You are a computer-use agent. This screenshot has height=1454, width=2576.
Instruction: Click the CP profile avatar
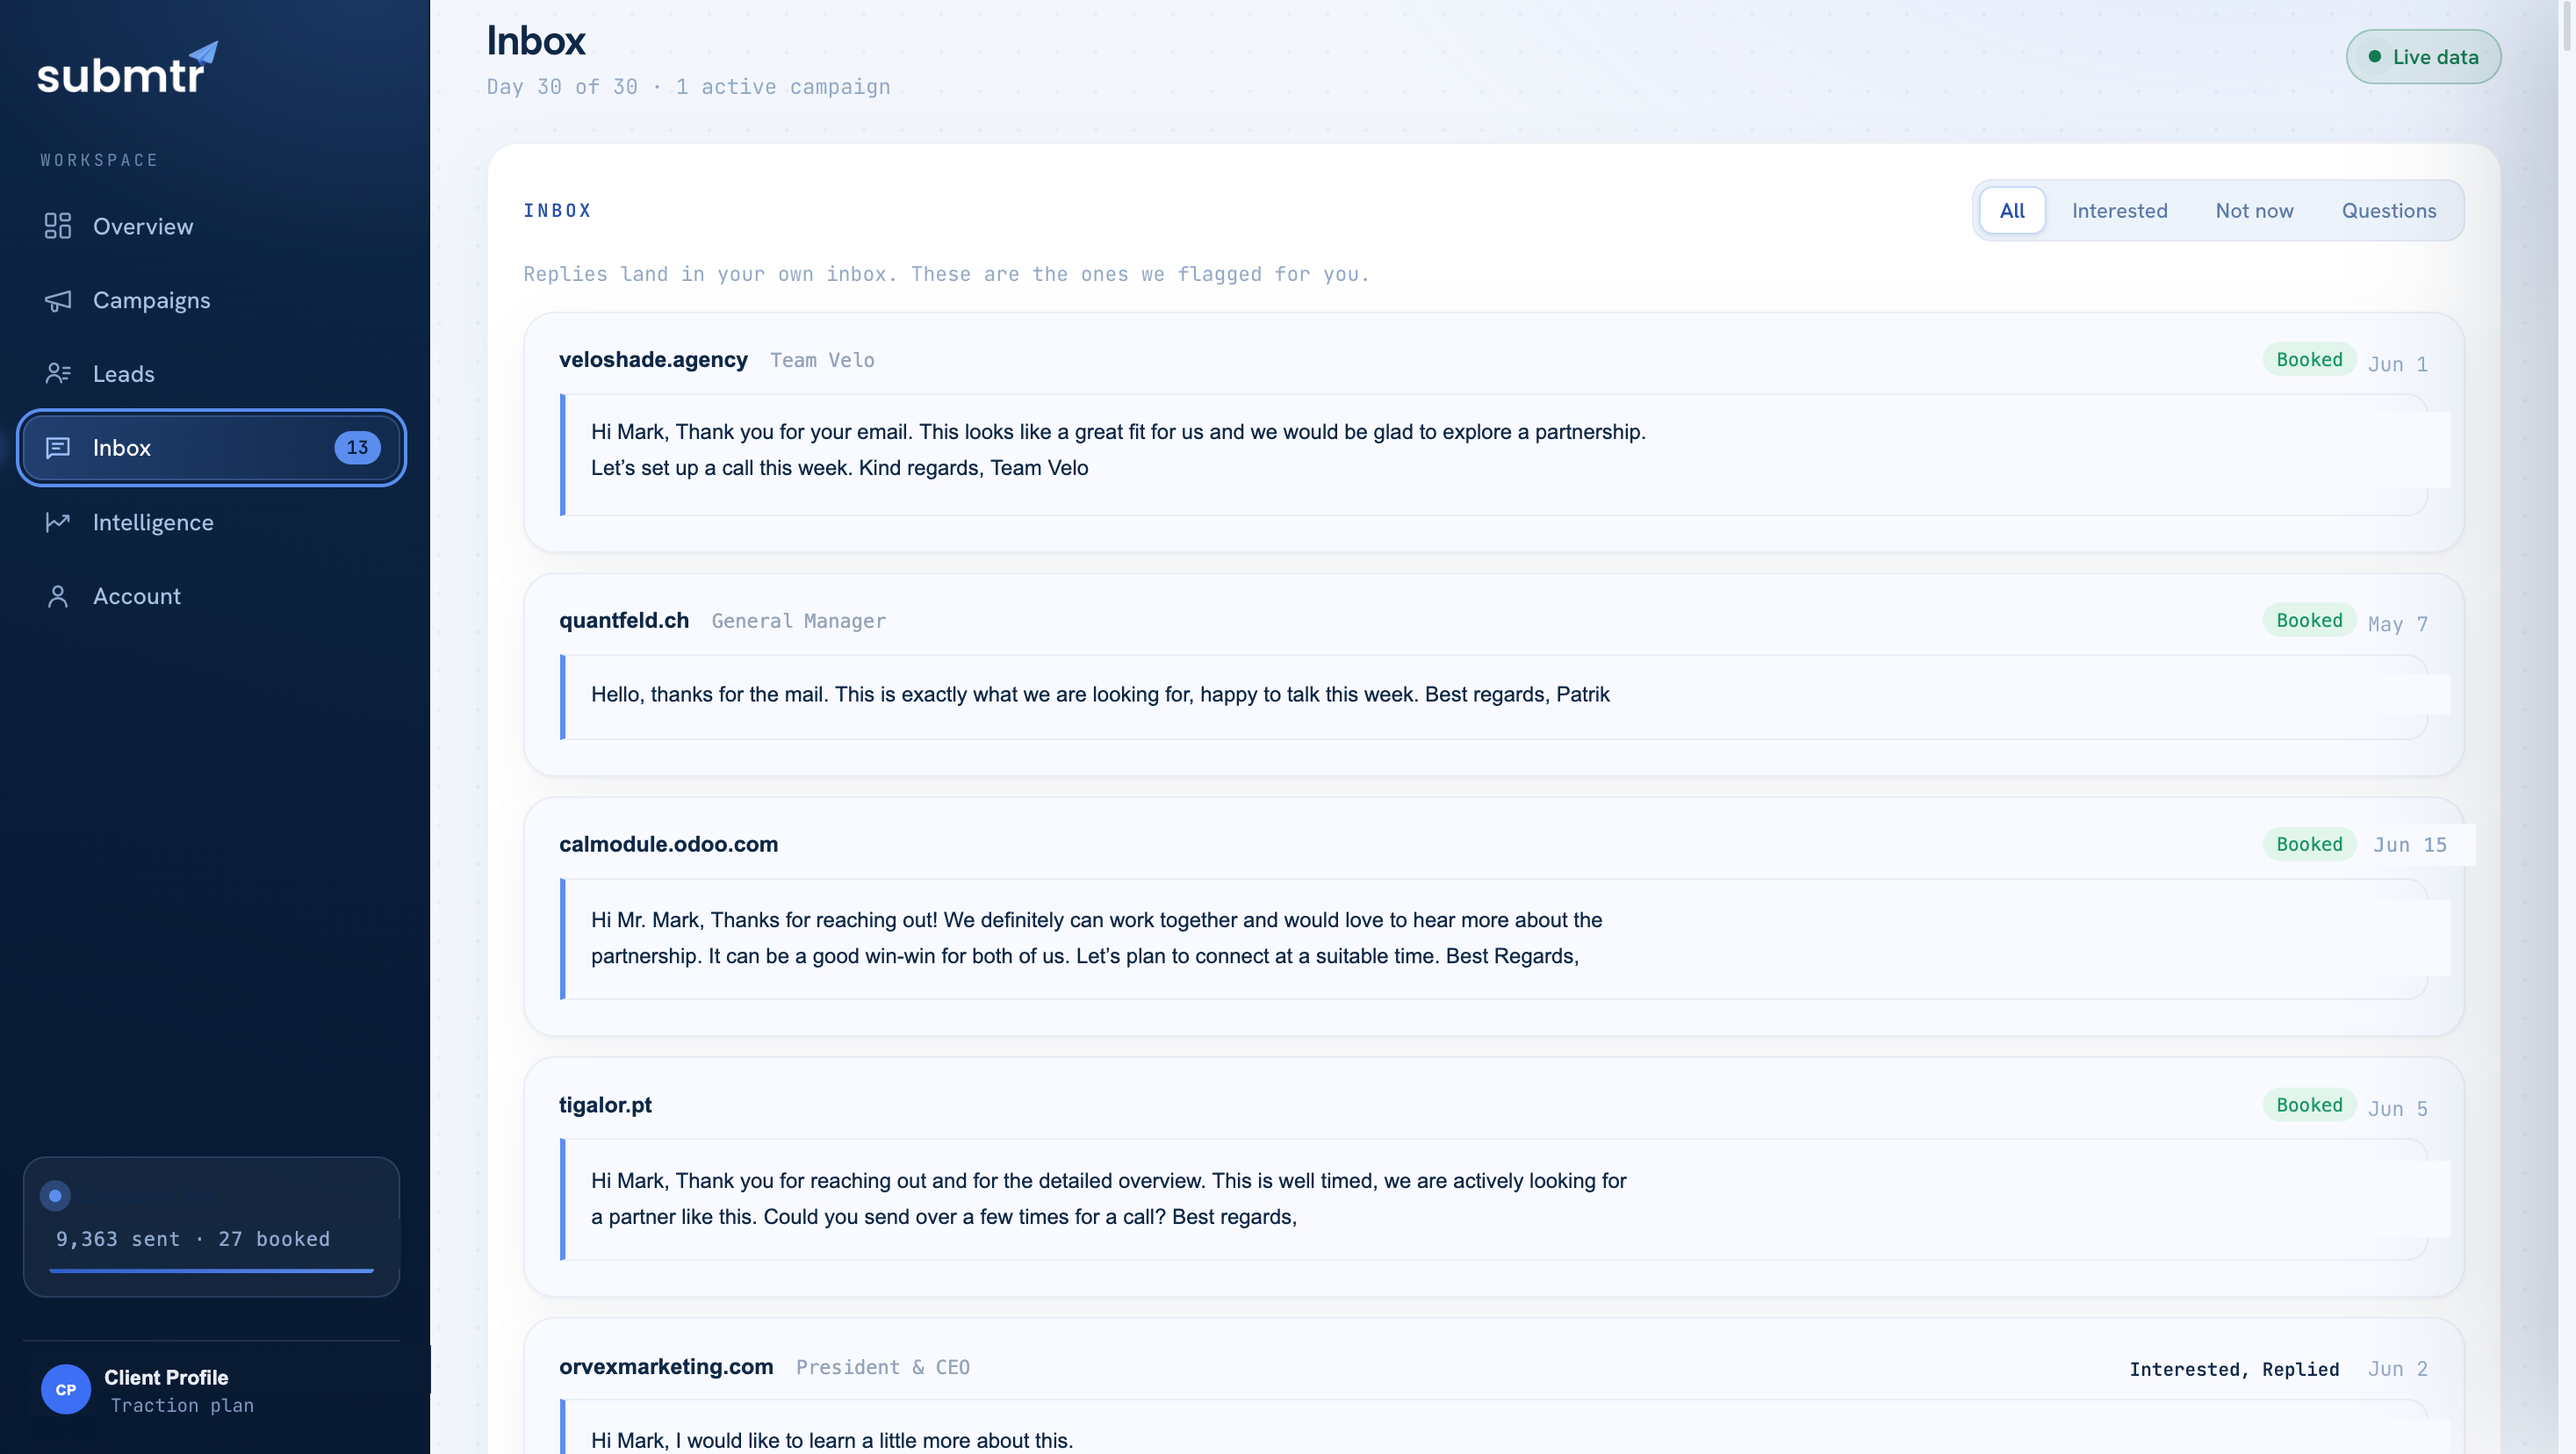(x=66, y=1389)
